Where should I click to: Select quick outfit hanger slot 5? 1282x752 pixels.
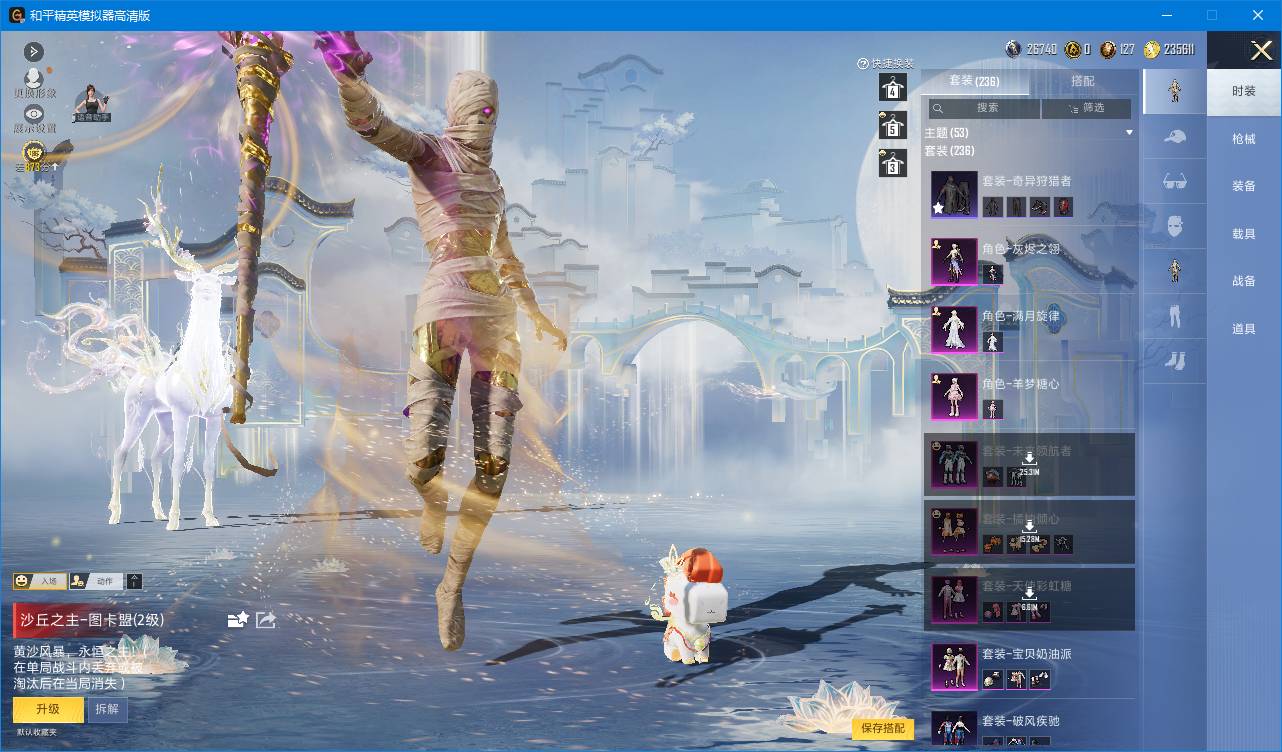(892, 125)
